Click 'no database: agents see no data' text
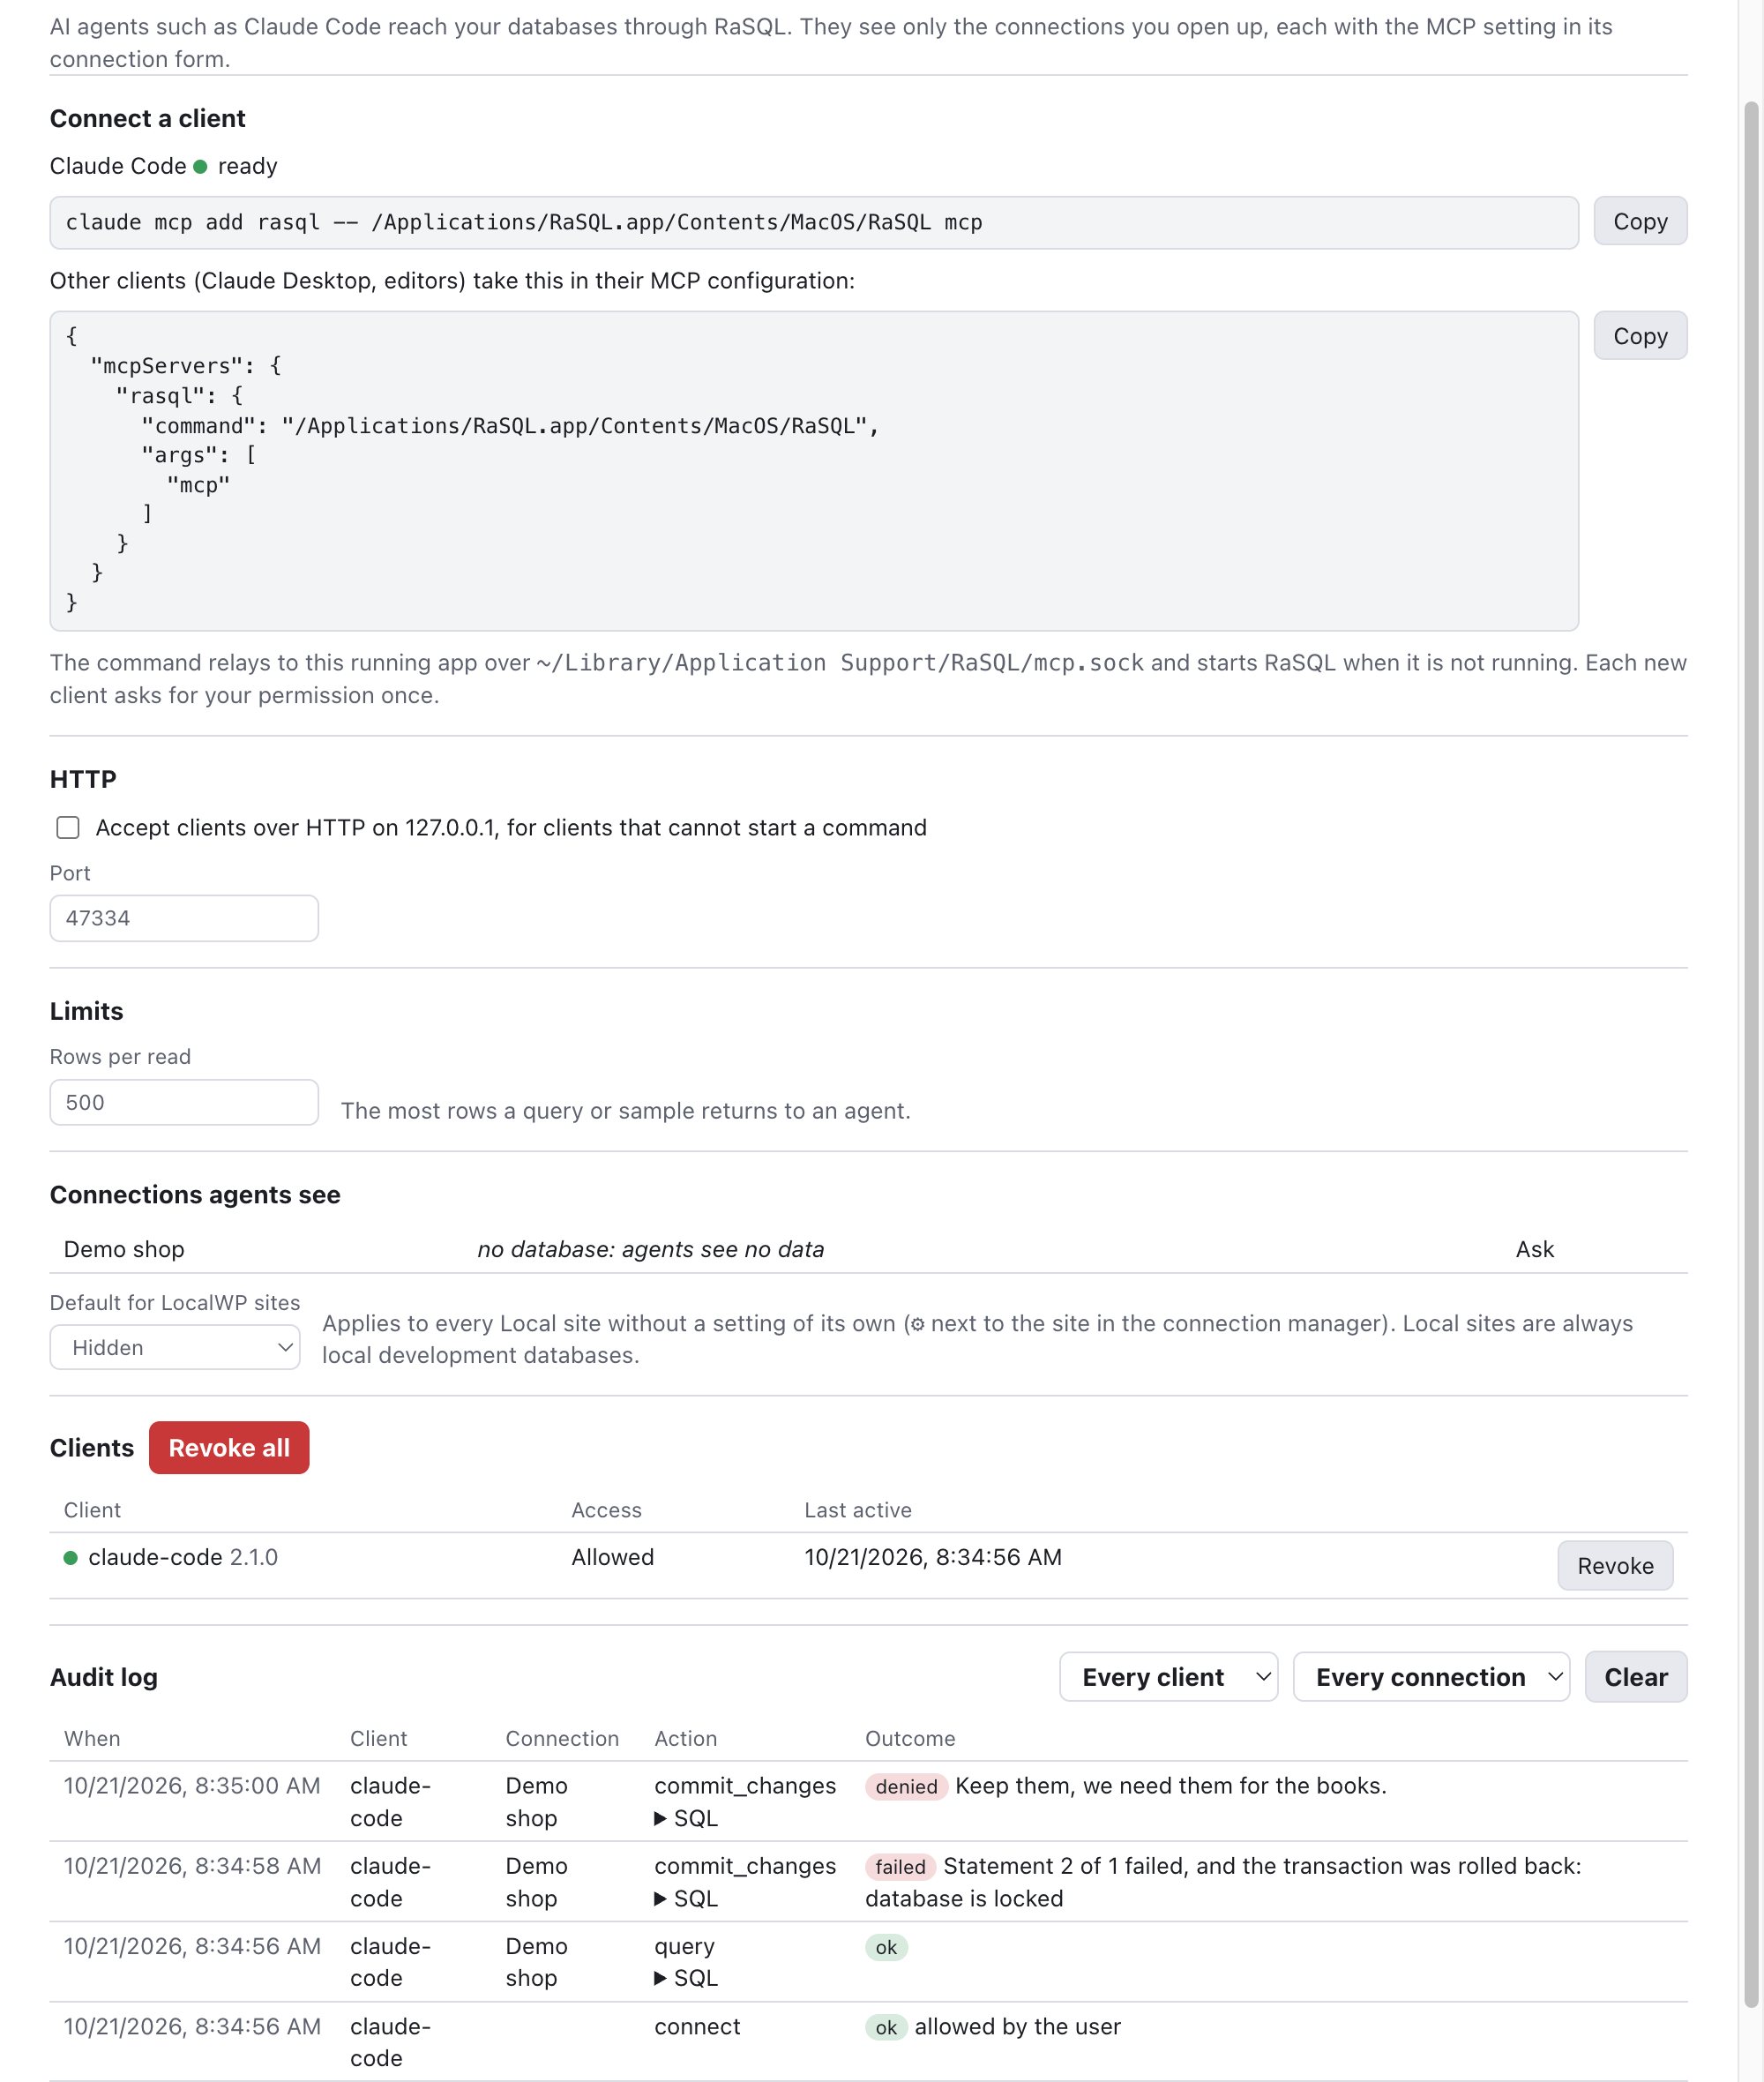The image size is (1764, 2082). click(650, 1249)
